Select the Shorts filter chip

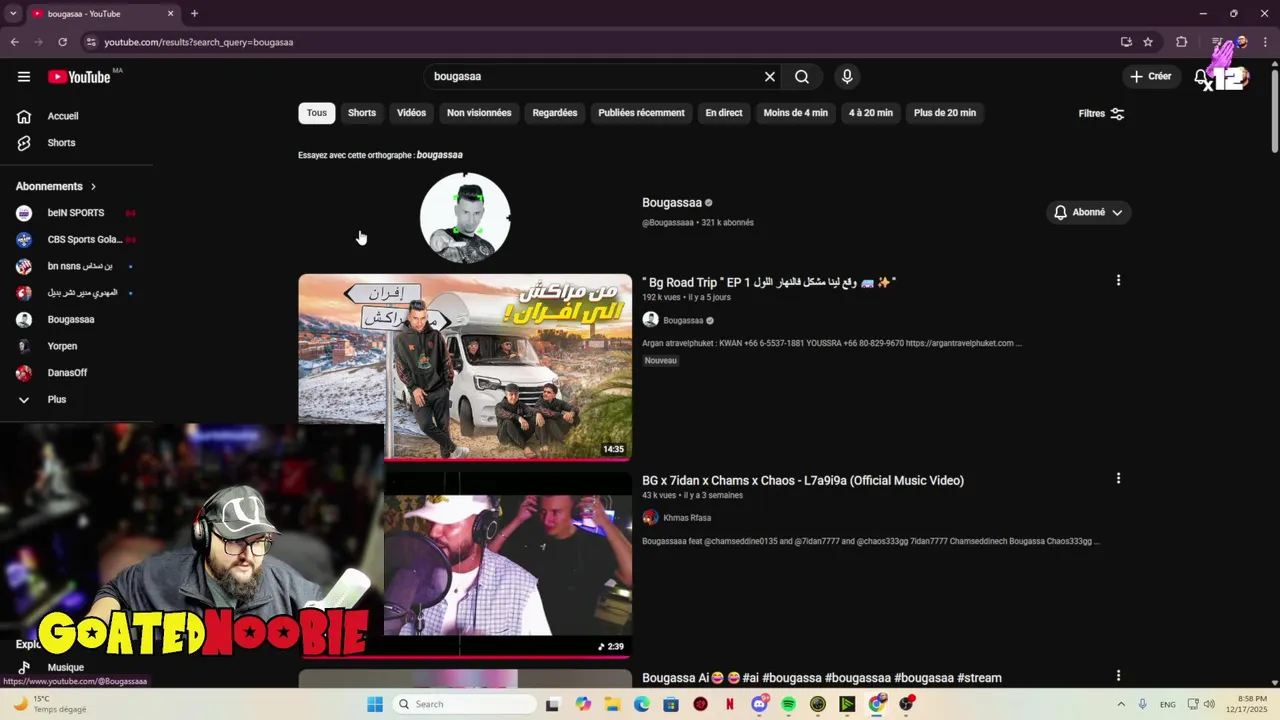click(x=362, y=113)
